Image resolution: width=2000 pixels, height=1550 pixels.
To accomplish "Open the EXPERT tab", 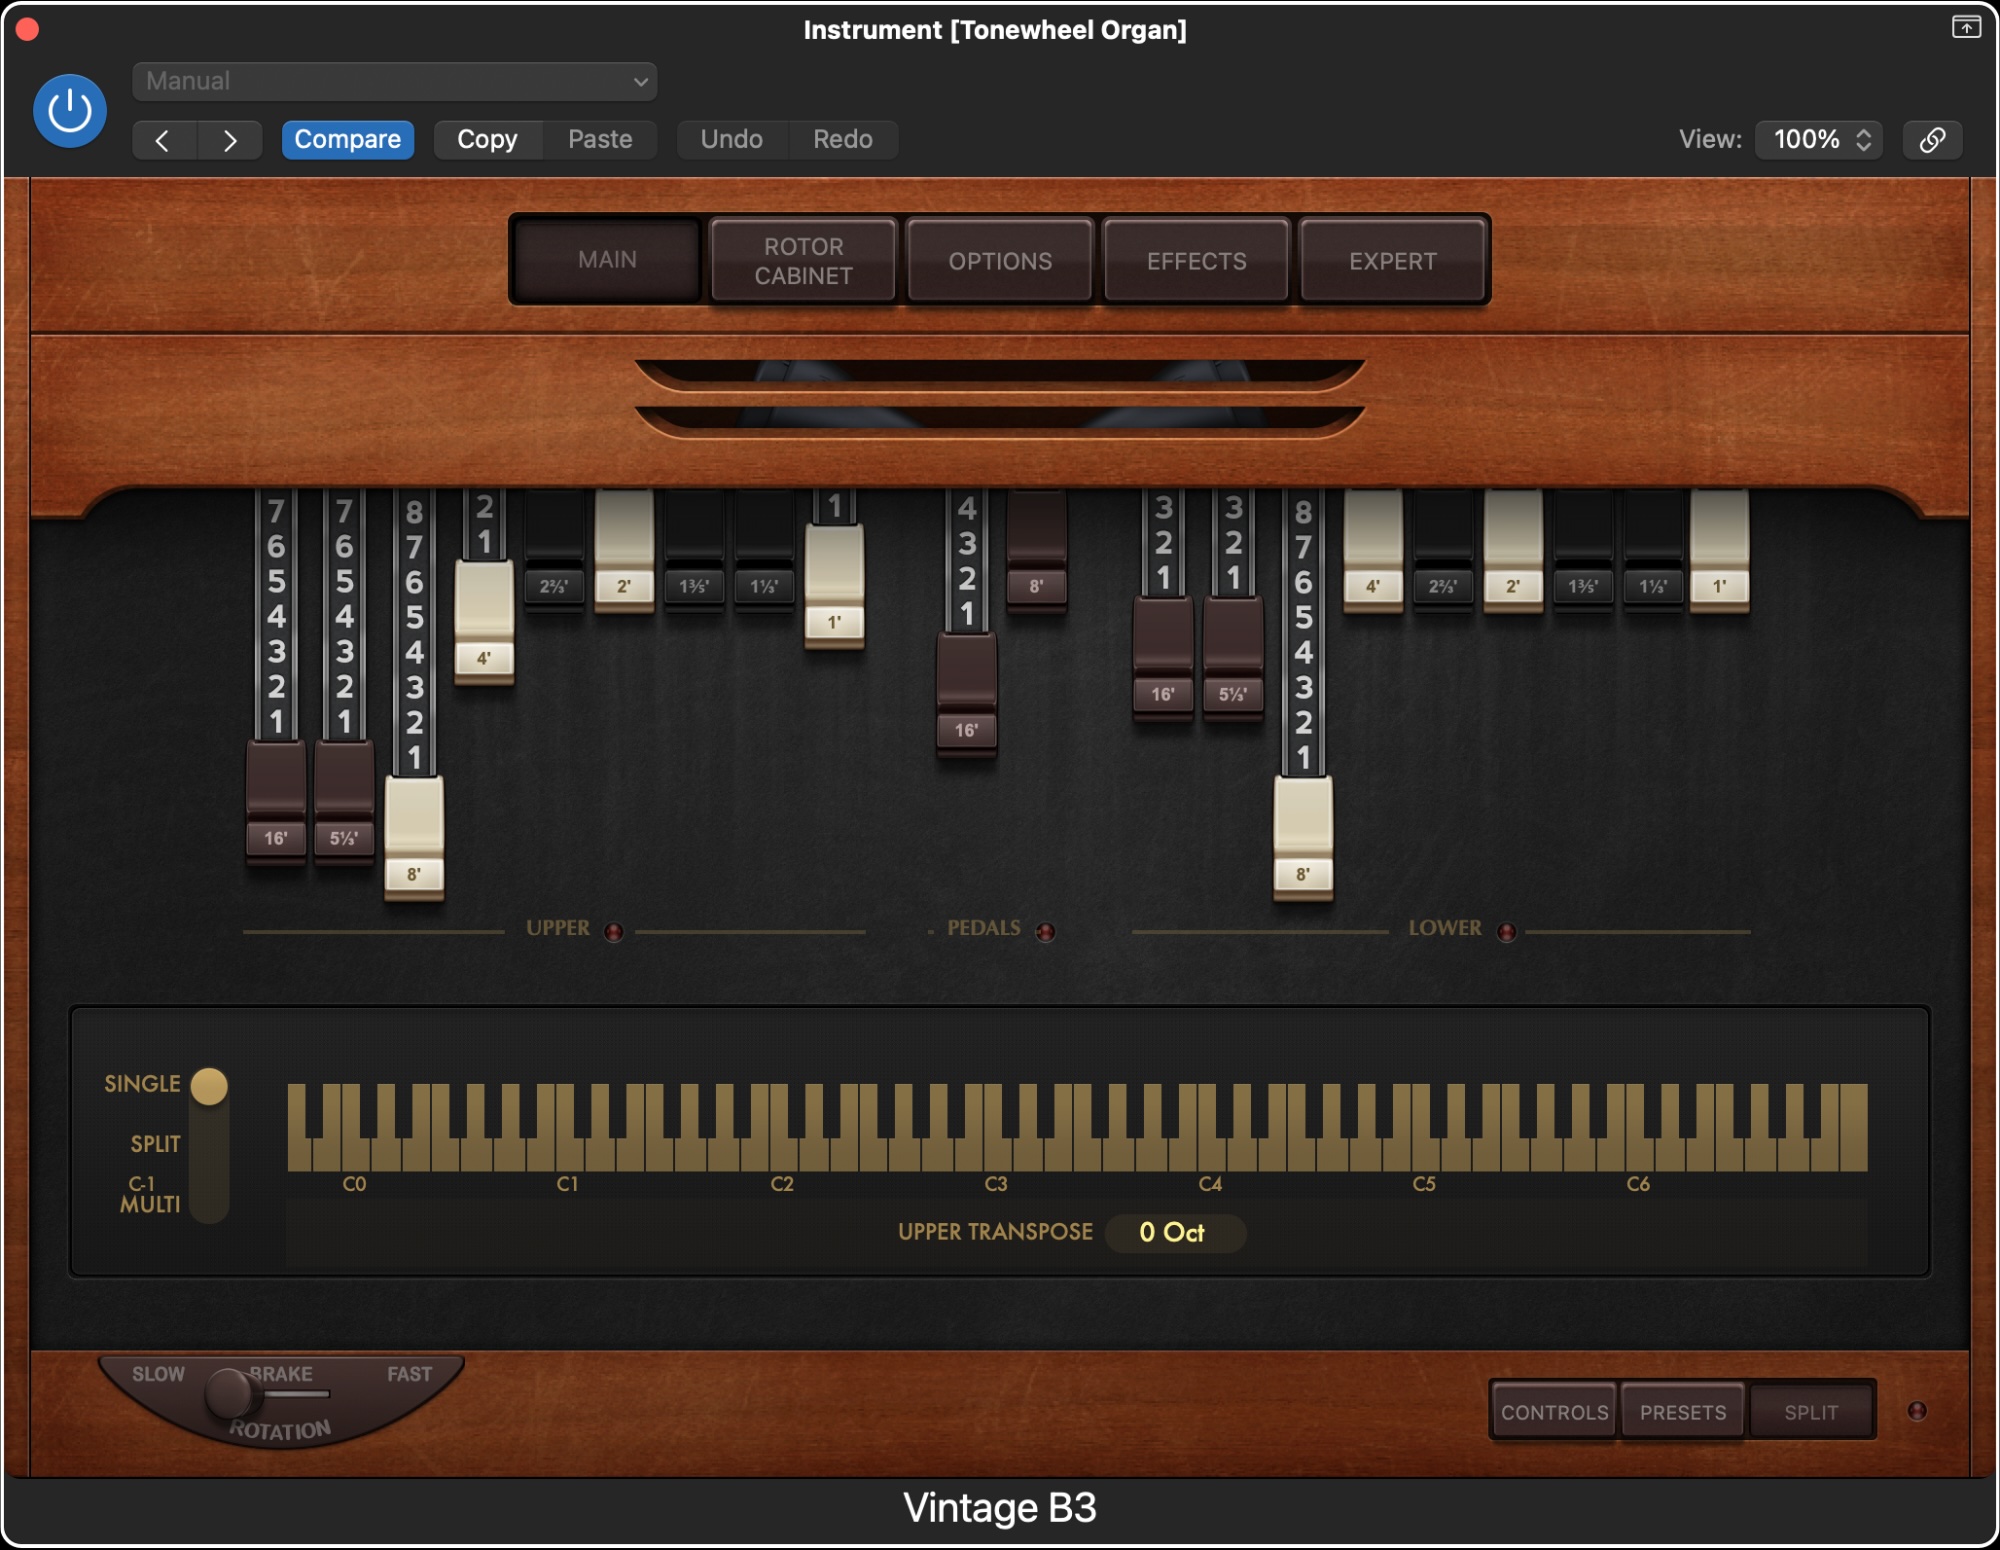I will click(1392, 261).
